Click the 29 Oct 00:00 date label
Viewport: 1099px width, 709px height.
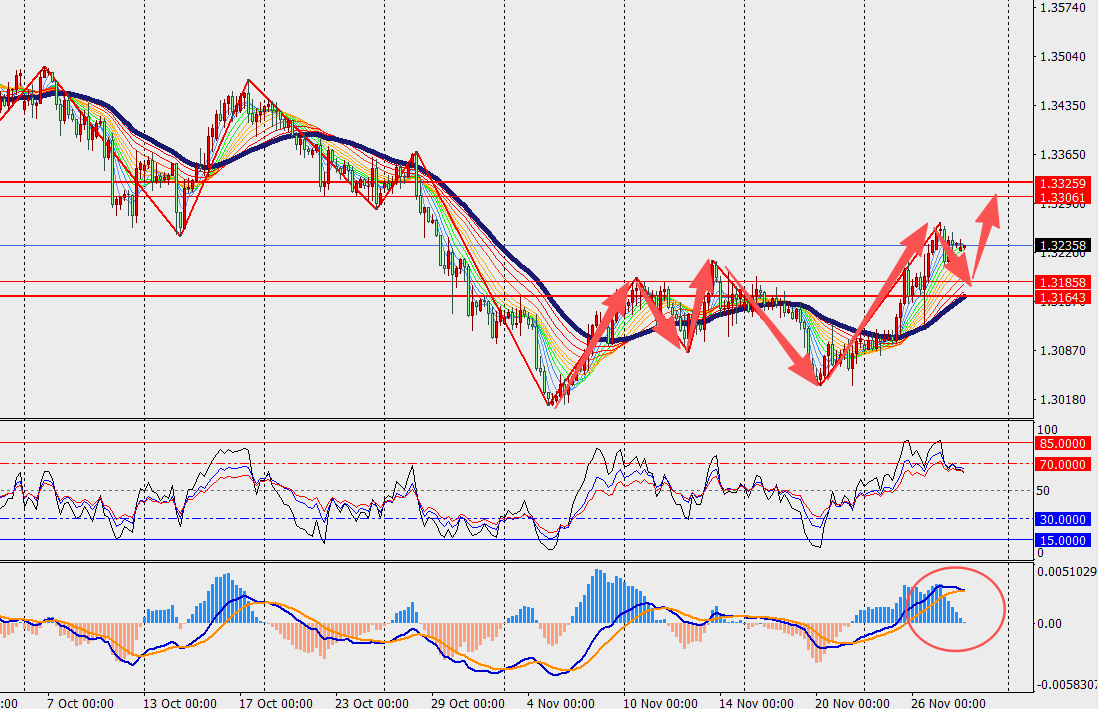465,701
